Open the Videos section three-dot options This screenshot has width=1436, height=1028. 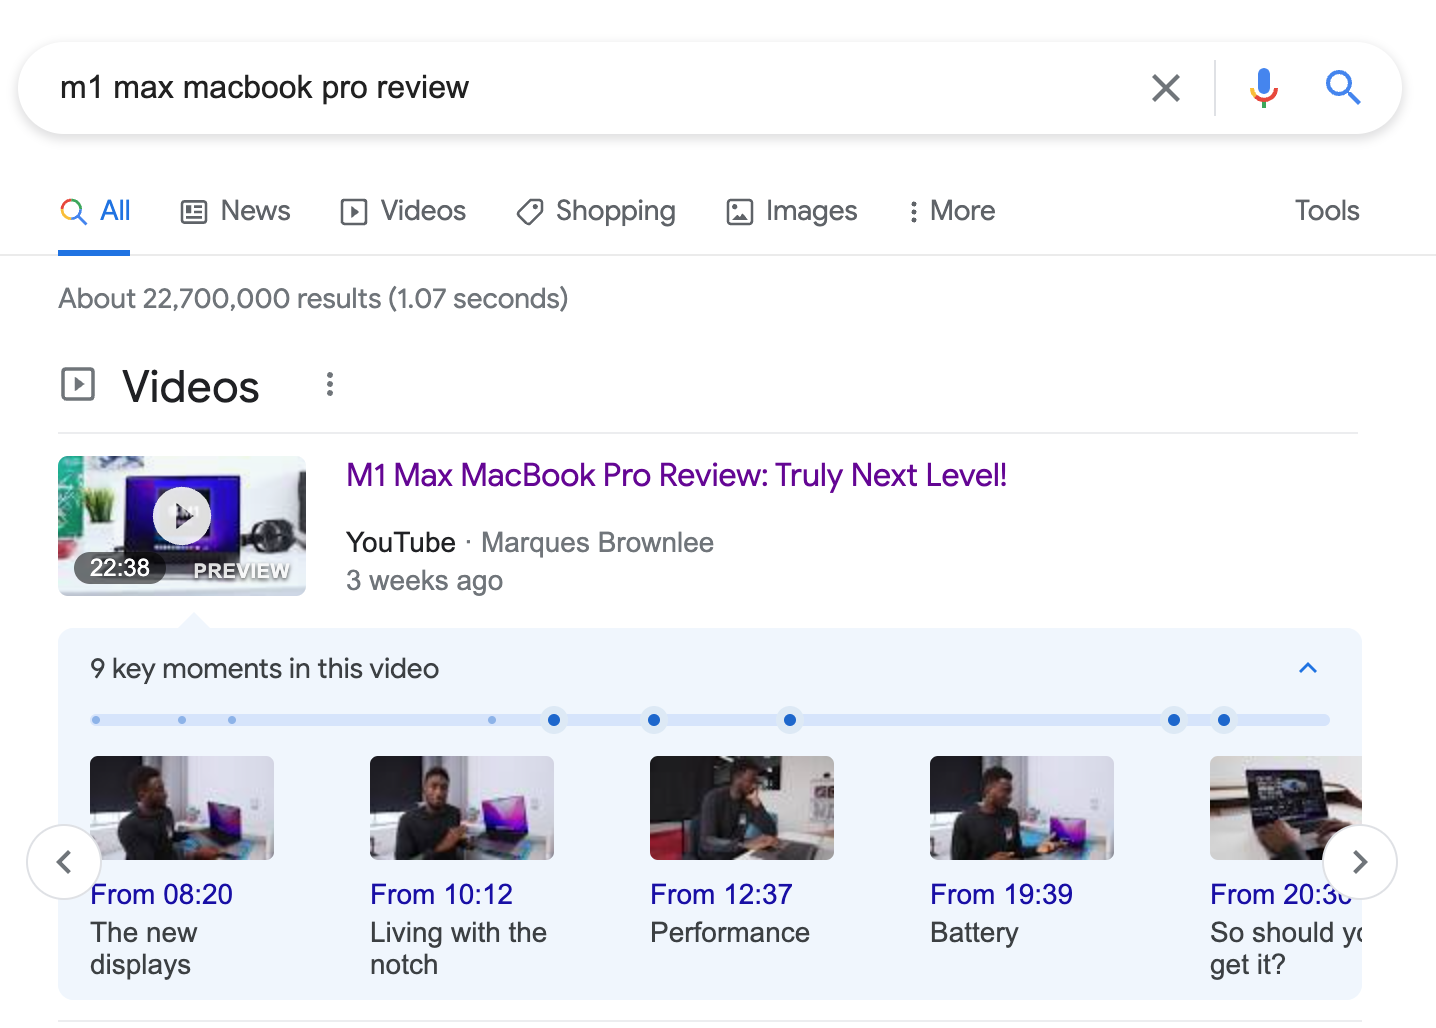[330, 385]
